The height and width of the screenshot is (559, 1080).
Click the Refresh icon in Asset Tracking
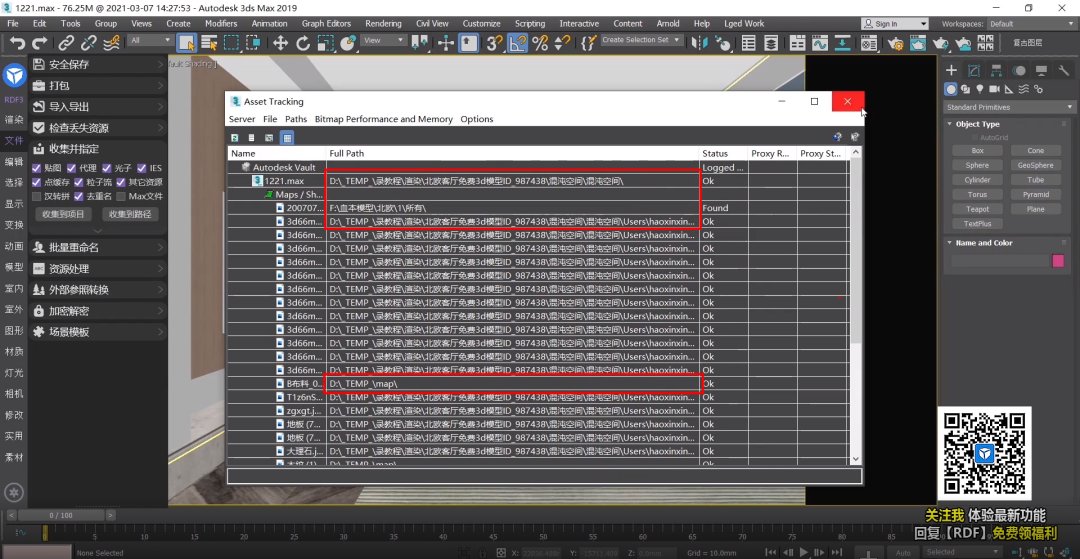click(234, 138)
